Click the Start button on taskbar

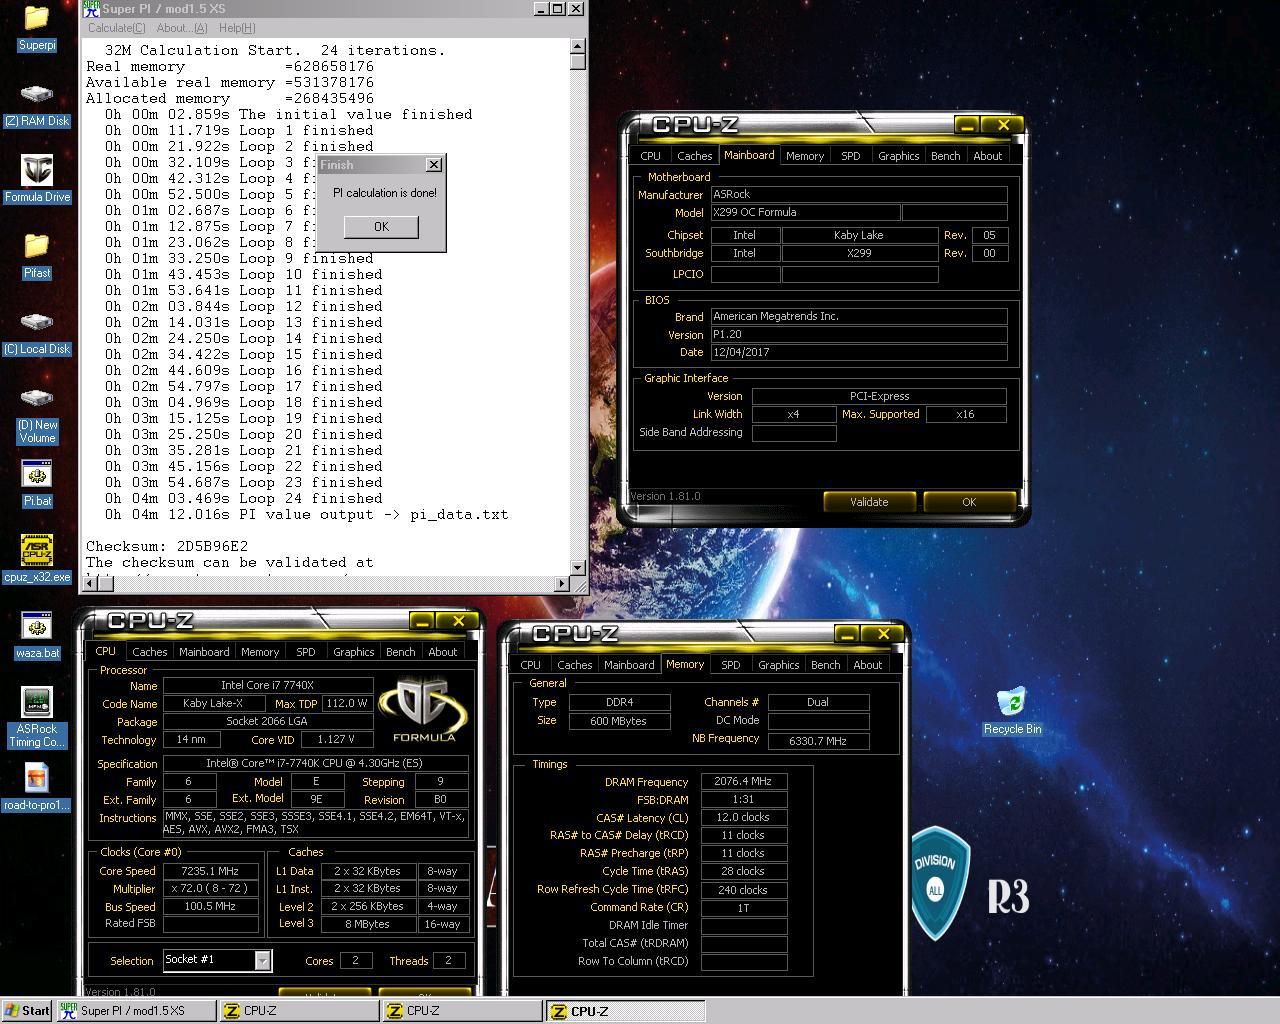[x=27, y=1011]
